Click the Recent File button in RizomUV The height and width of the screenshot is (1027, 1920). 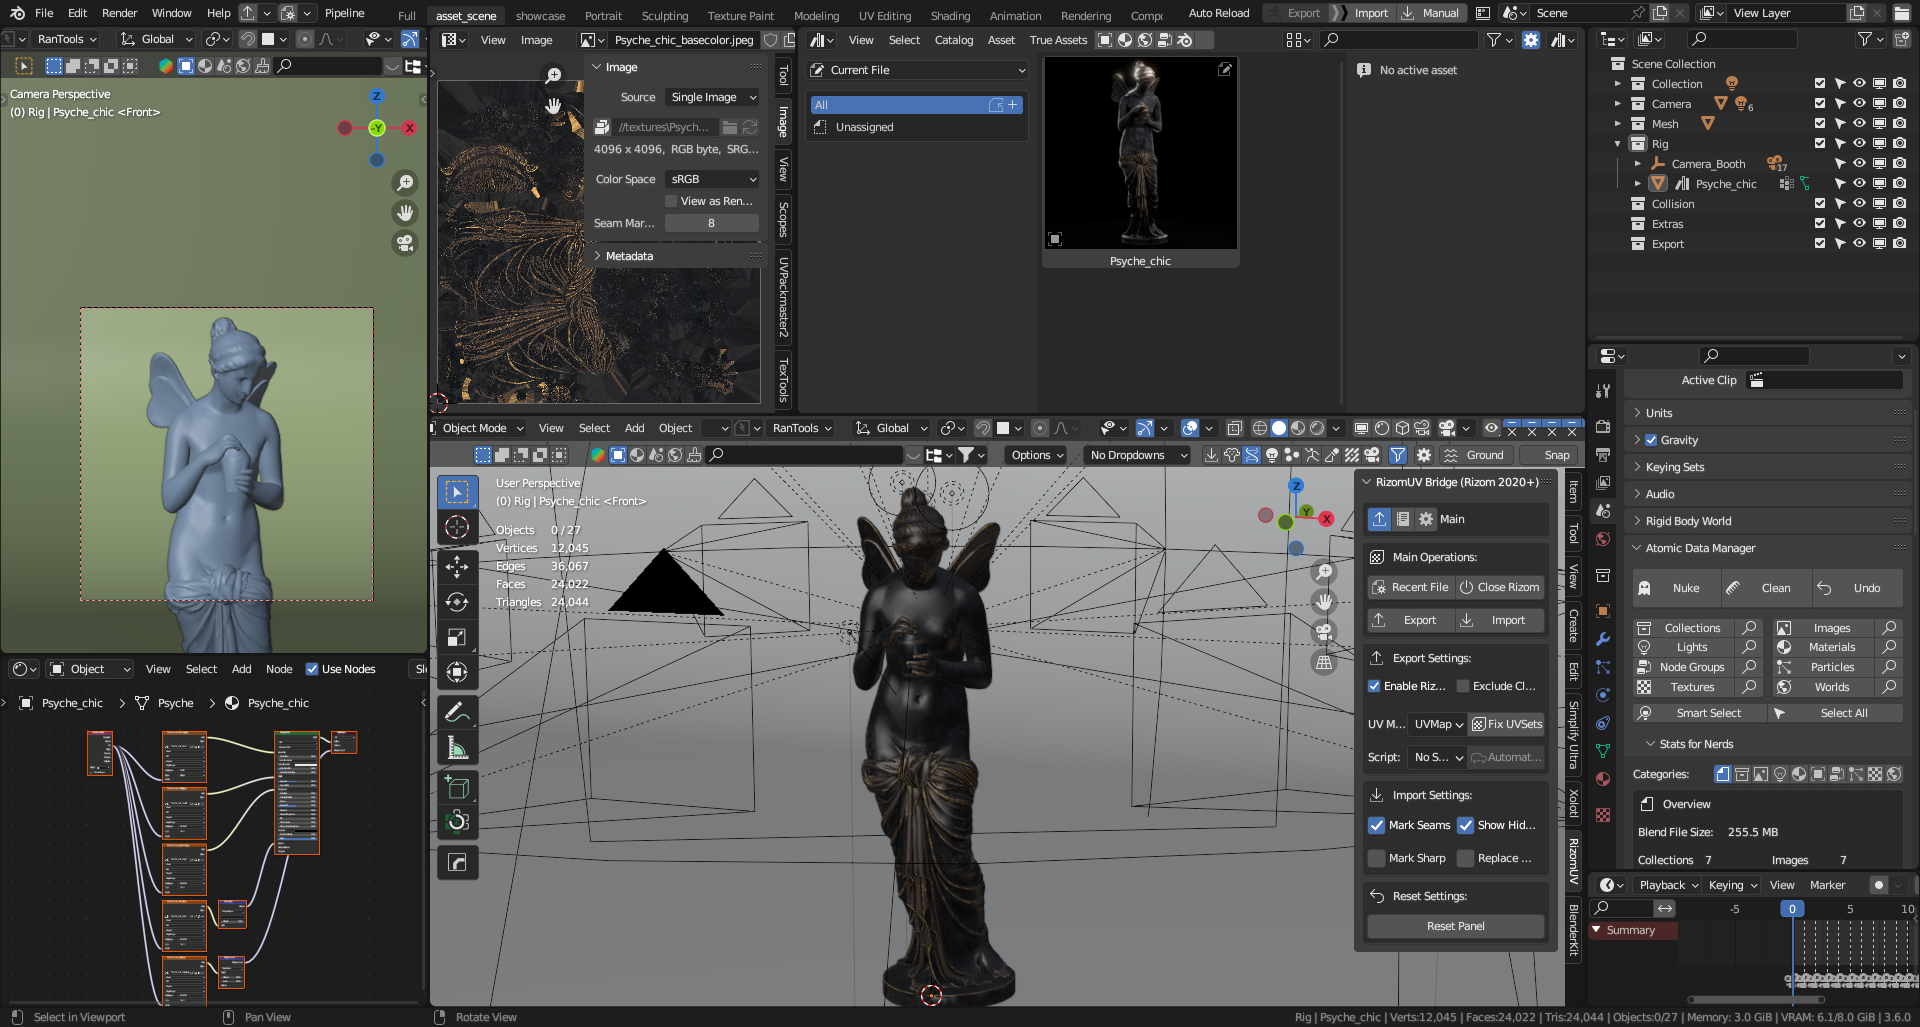click(1410, 587)
